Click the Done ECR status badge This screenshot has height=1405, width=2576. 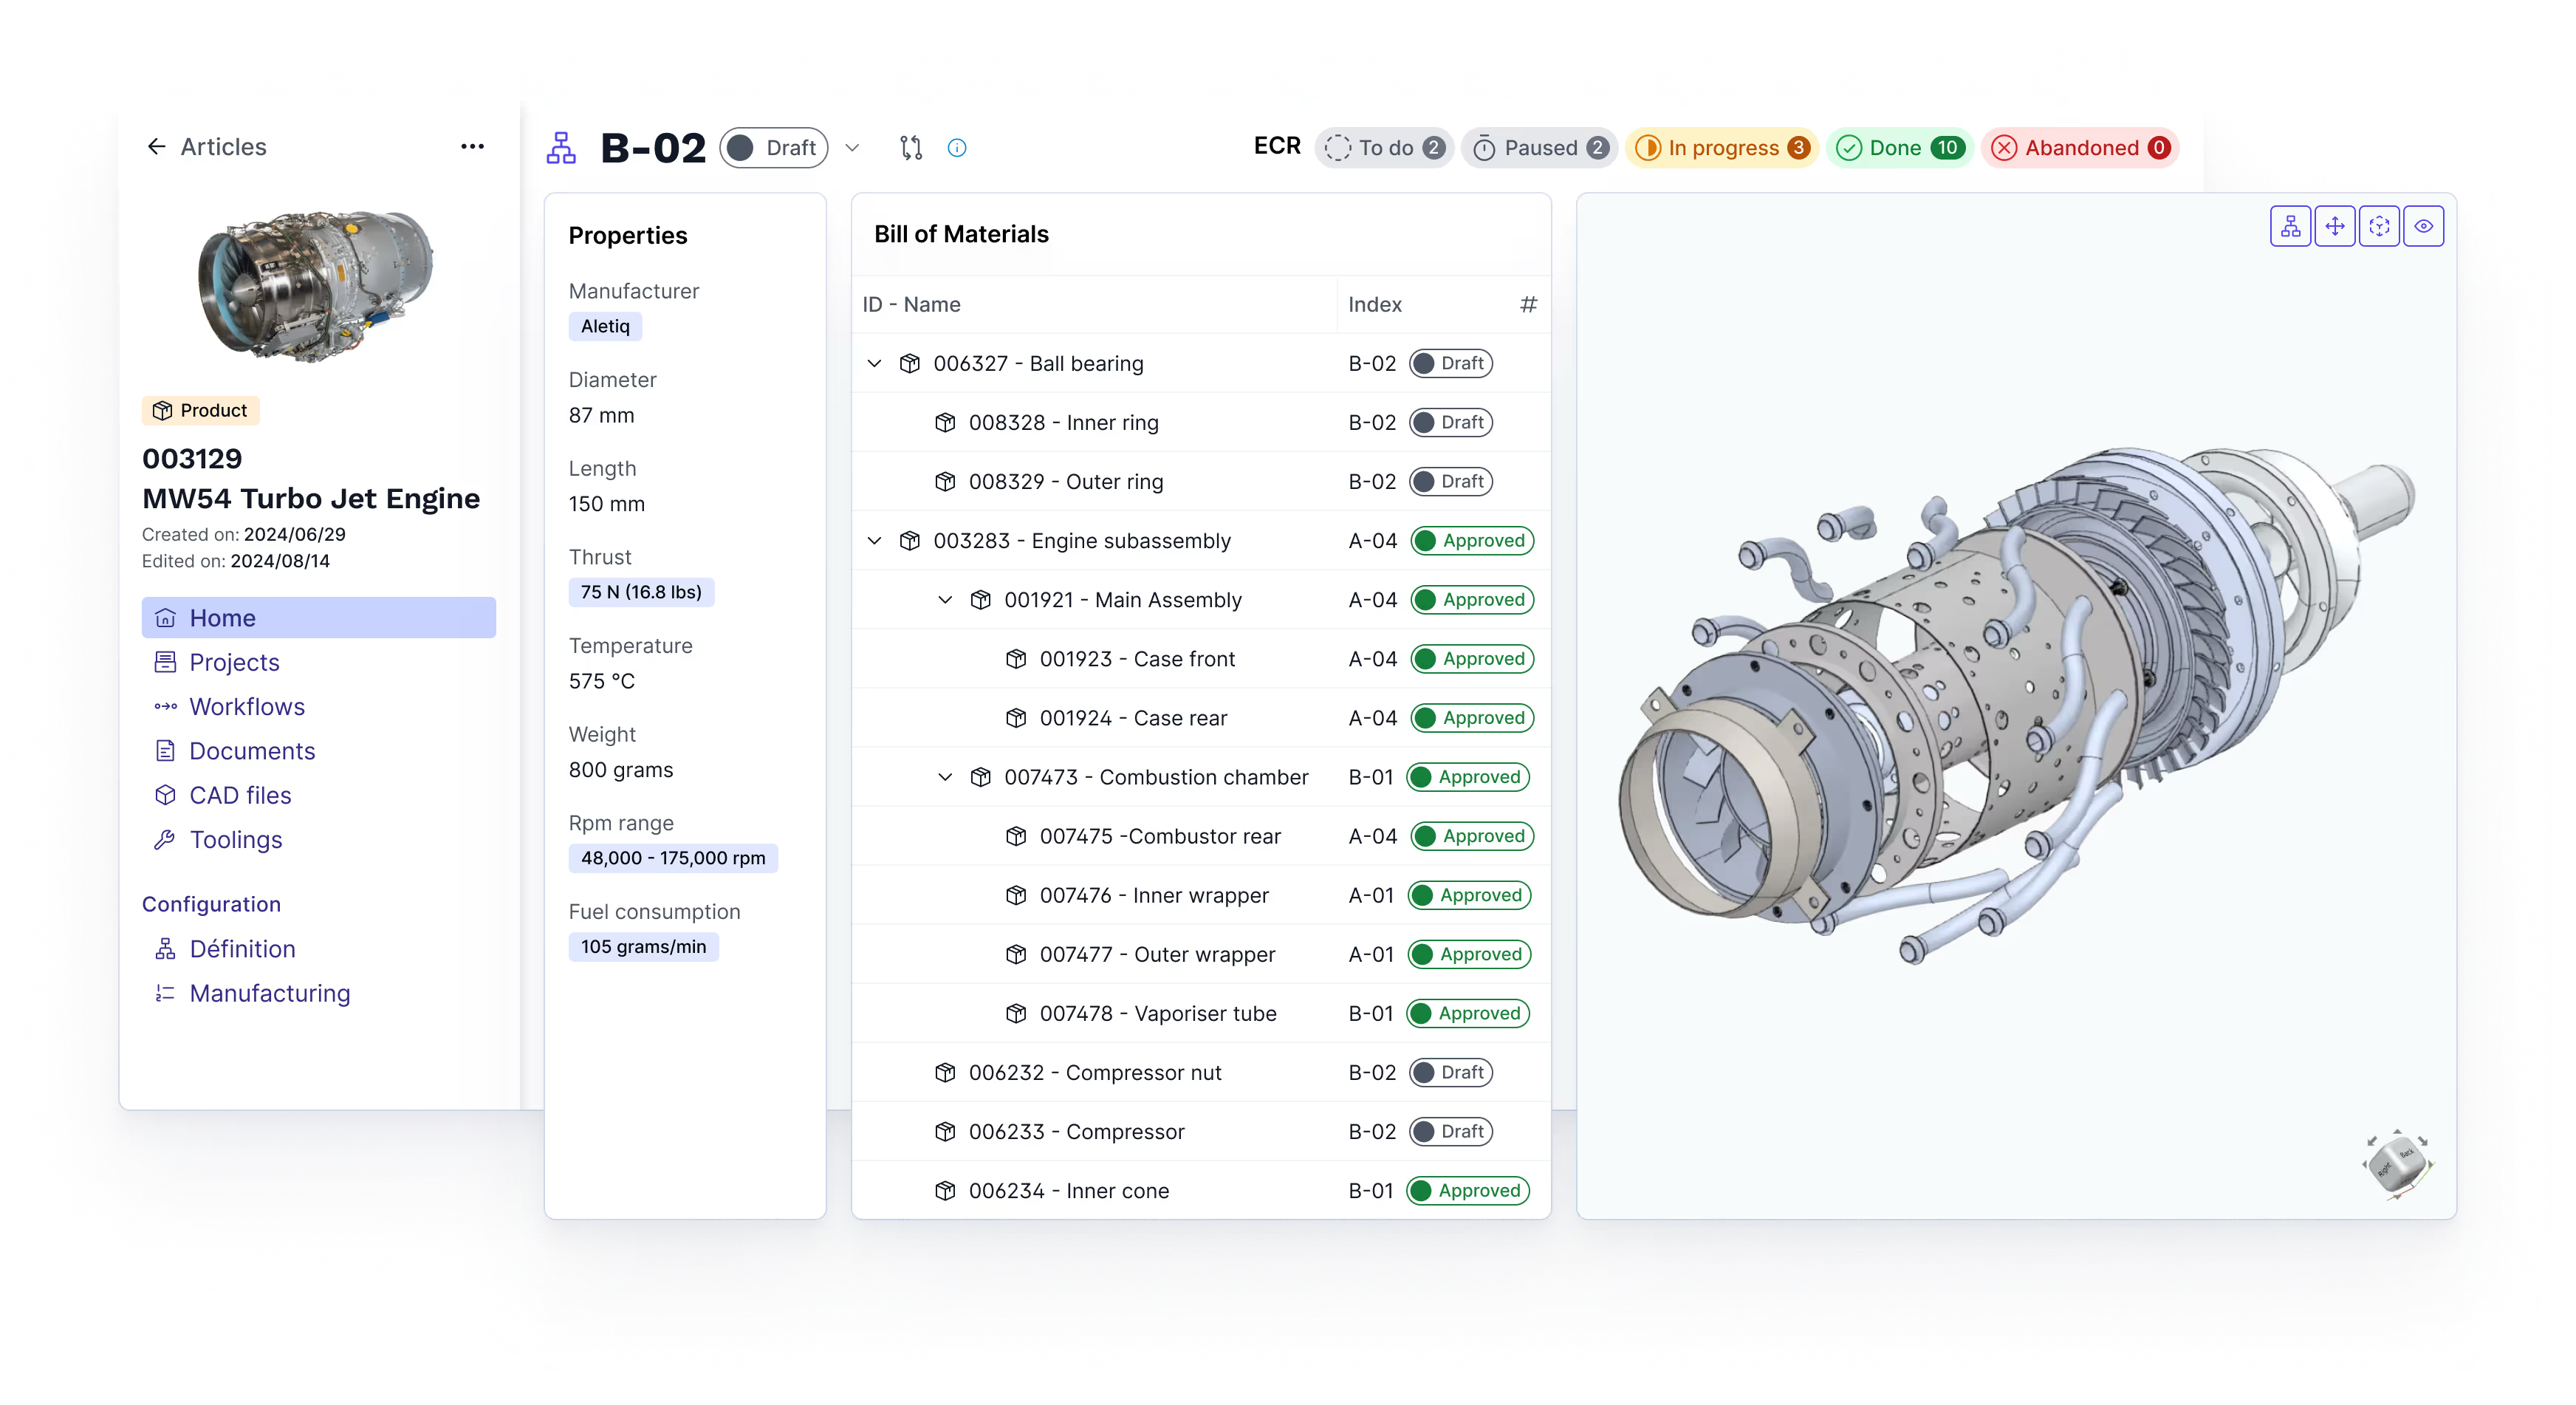click(1899, 148)
